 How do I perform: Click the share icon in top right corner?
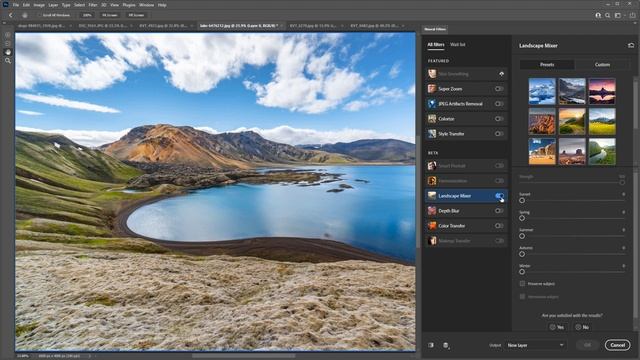632,15
